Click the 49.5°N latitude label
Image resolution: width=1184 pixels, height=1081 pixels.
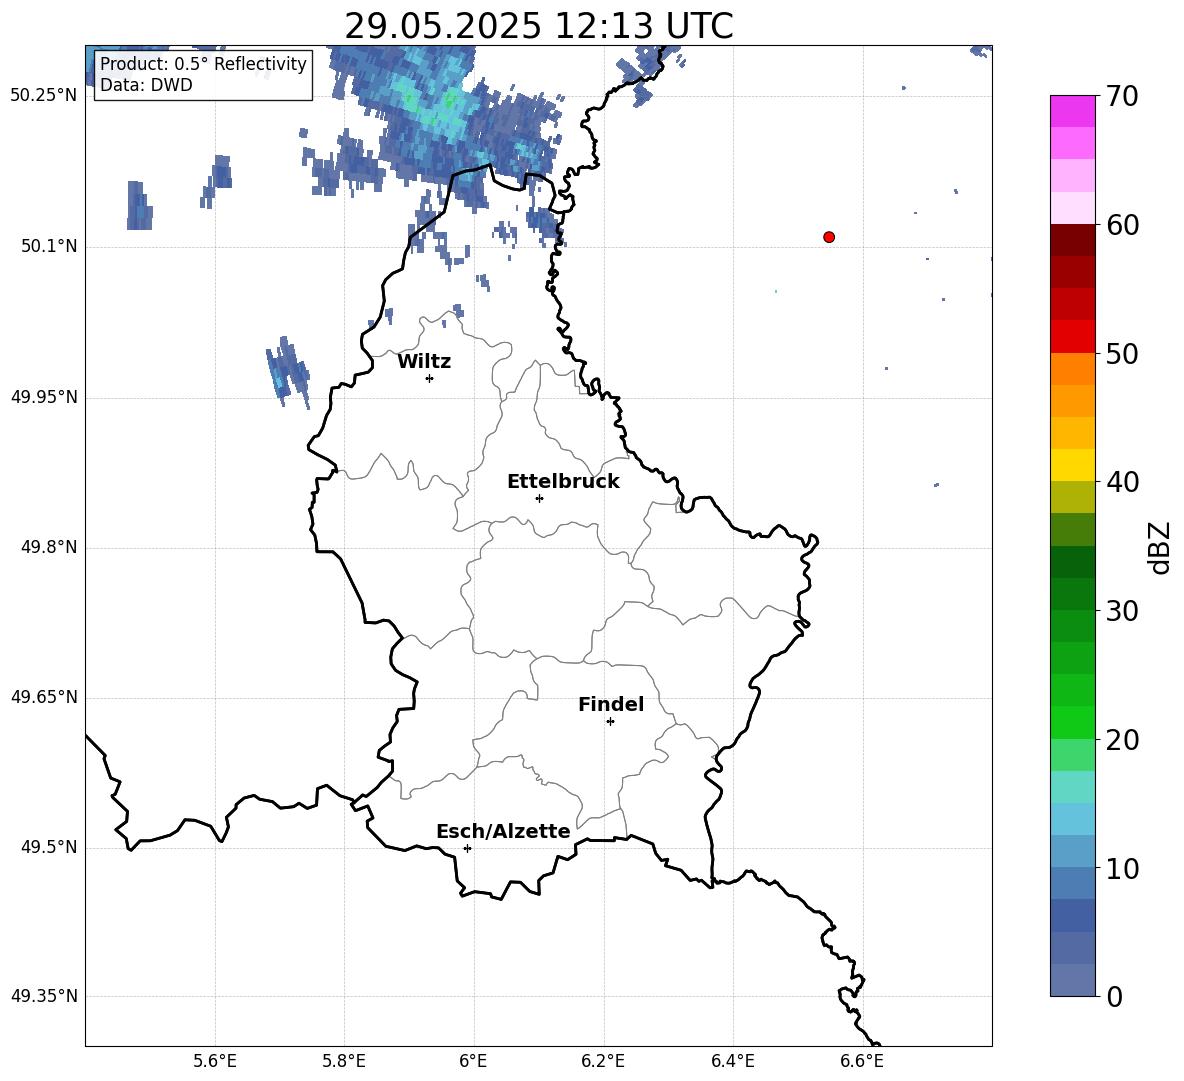(x=49, y=847)
